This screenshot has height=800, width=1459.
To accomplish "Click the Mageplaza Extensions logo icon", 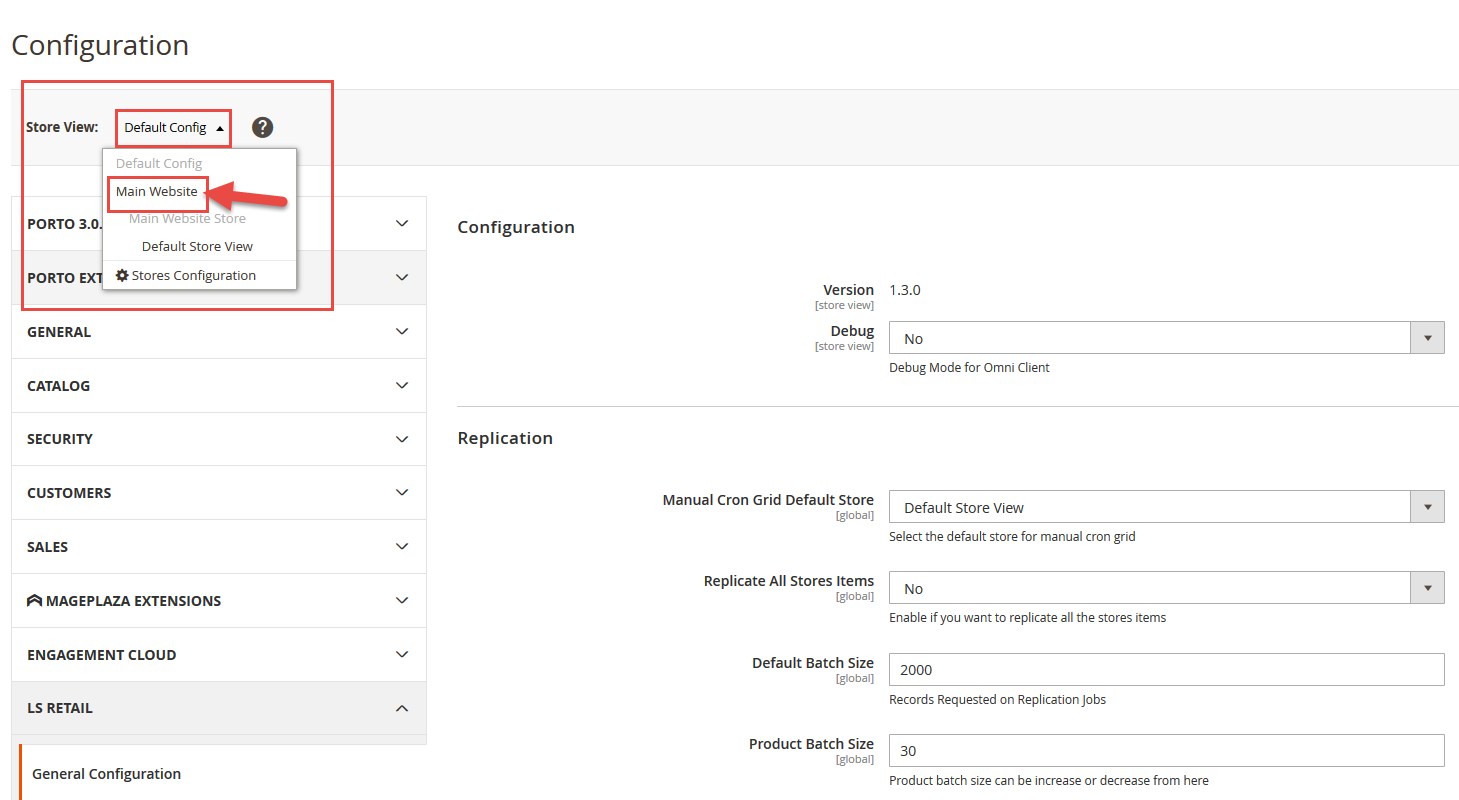I will 34,601.
